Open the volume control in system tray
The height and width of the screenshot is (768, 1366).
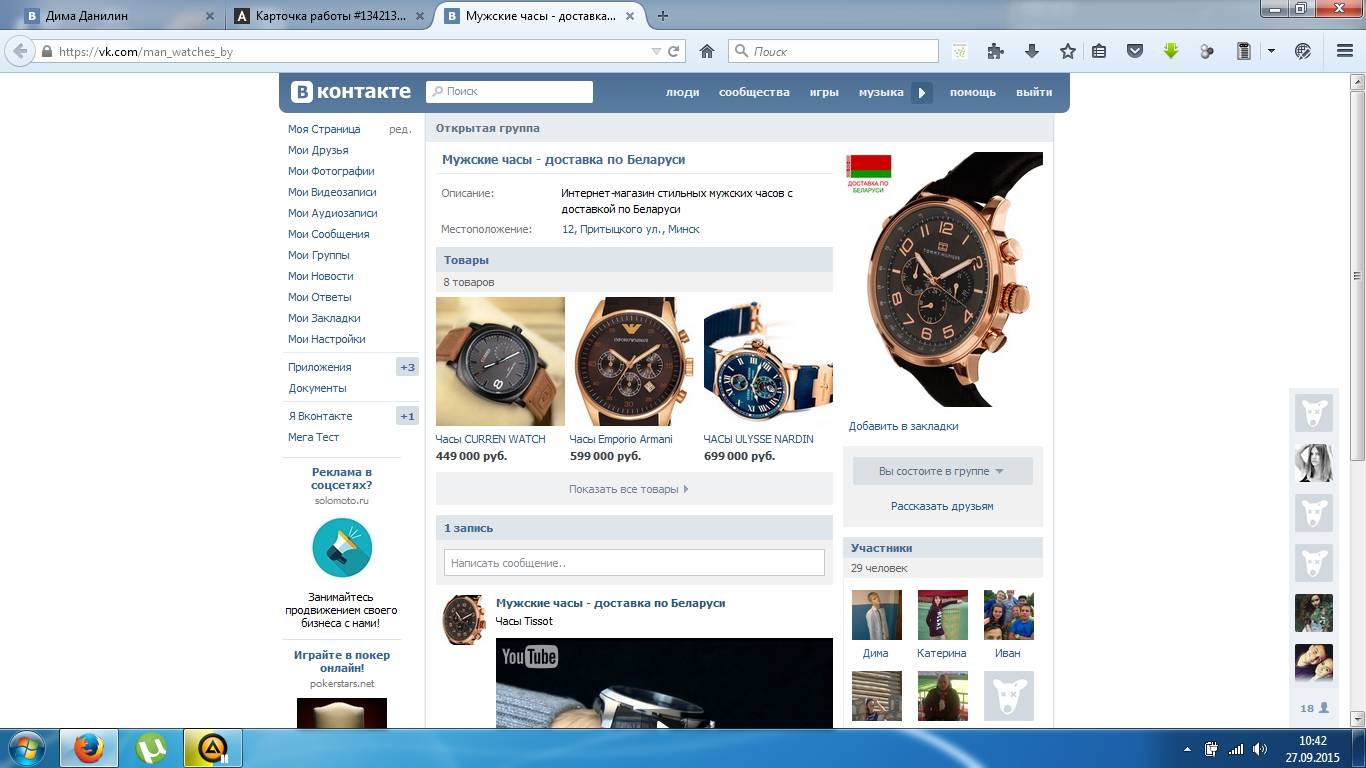pyautogui.click(x=1261, y=749)
